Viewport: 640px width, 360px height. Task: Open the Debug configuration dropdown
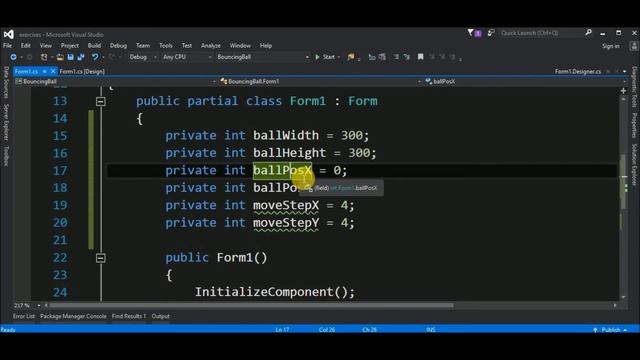tap(143, 57)
